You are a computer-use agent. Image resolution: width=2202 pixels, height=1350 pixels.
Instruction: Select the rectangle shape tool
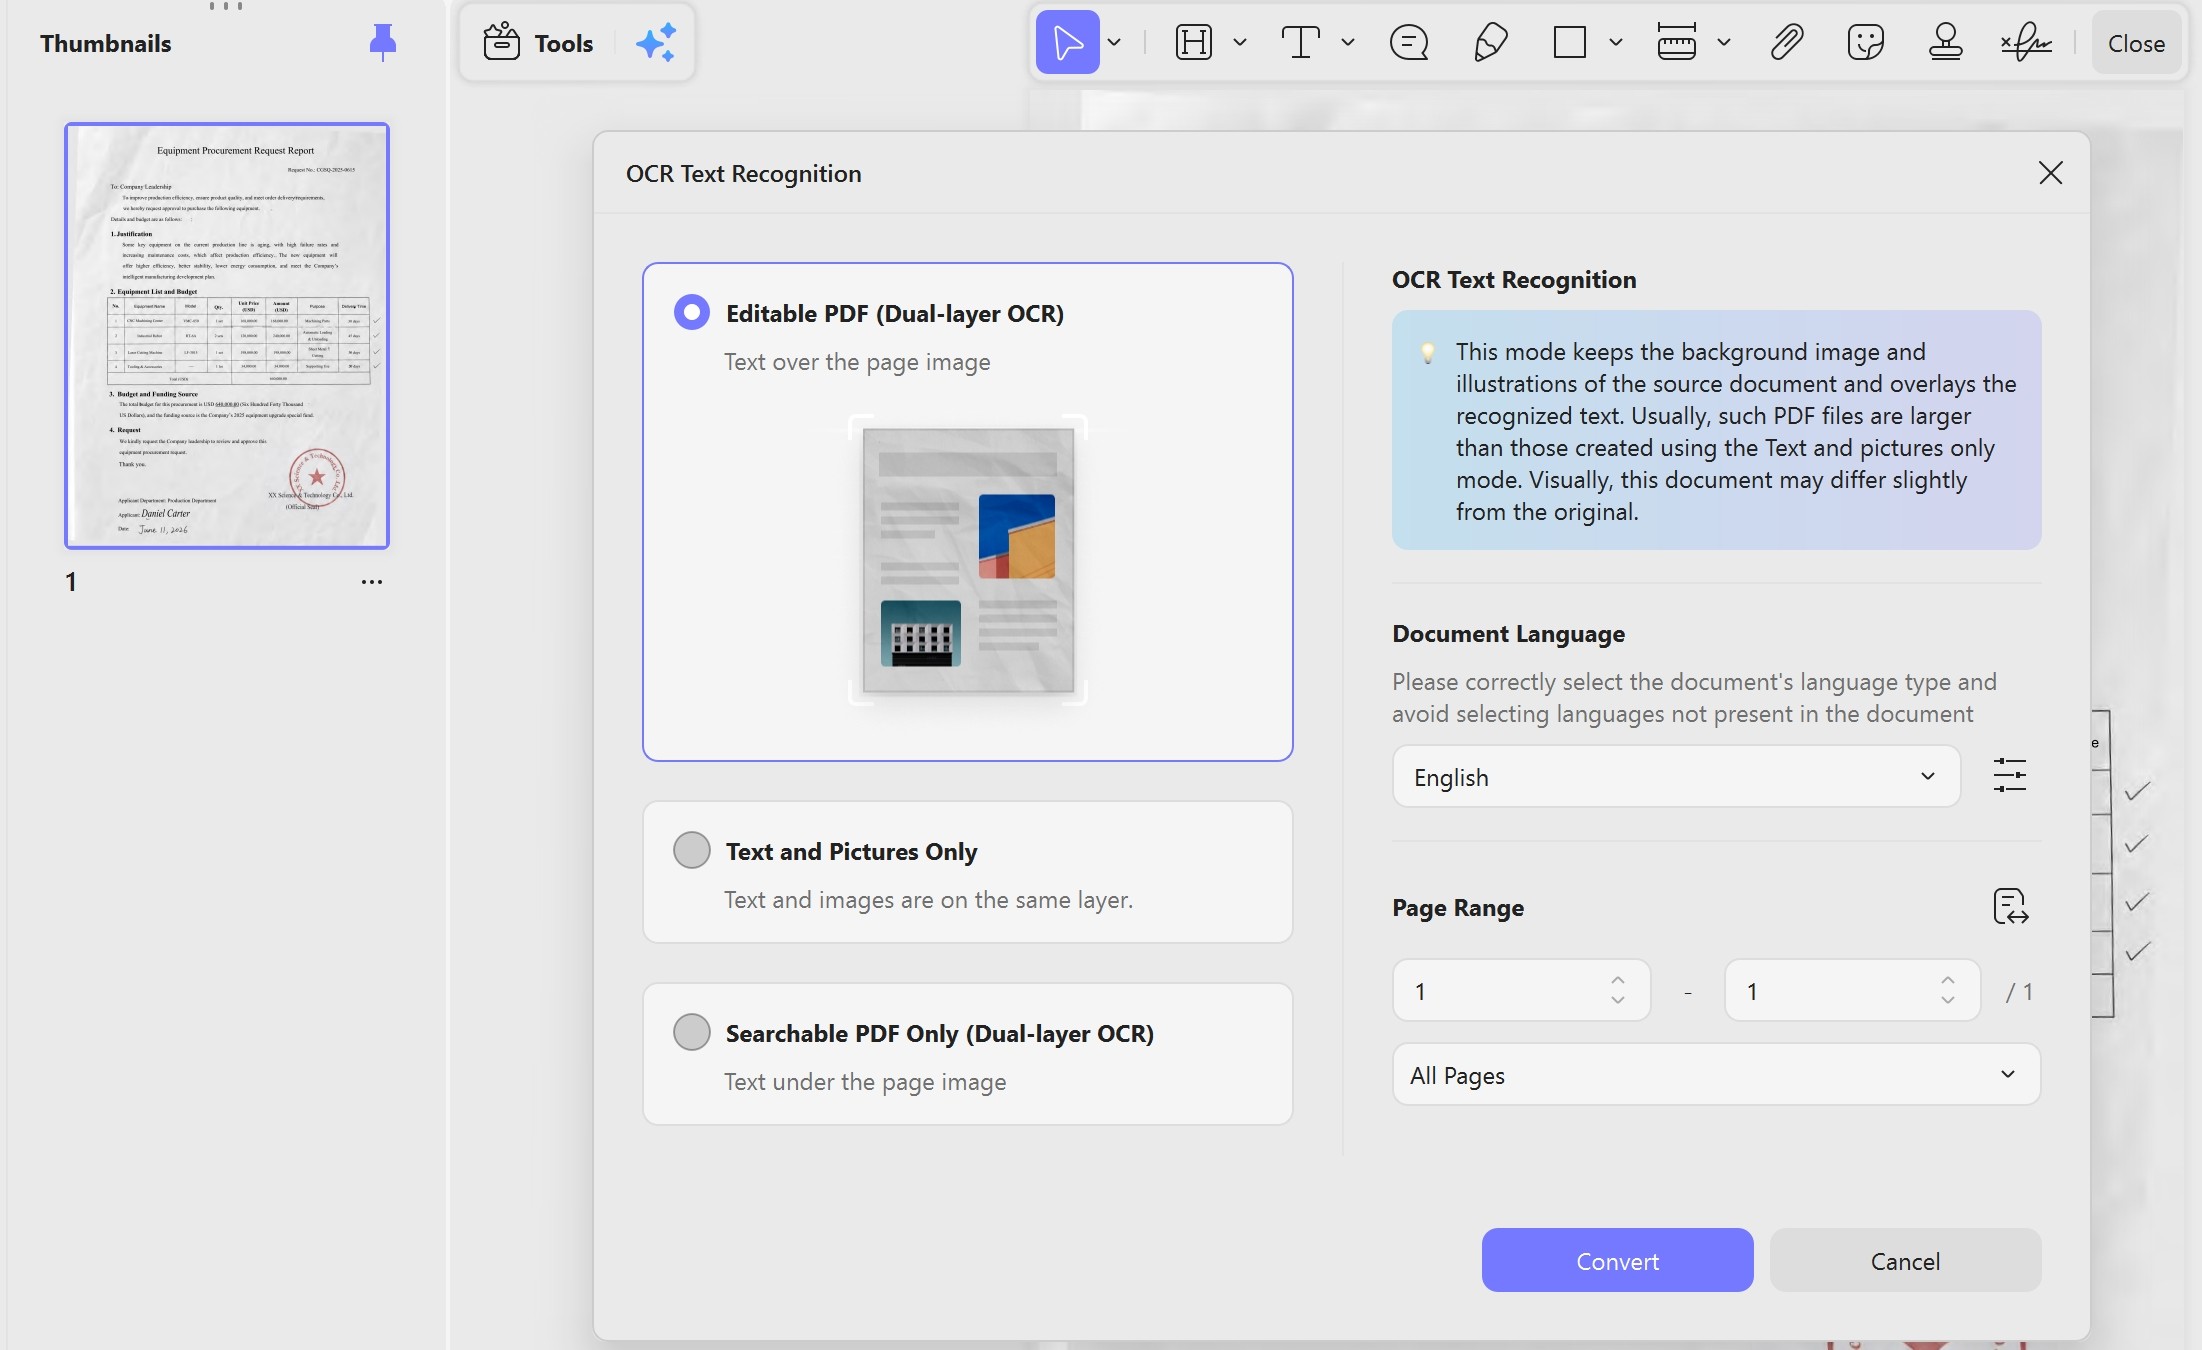tap(1570, 42)
